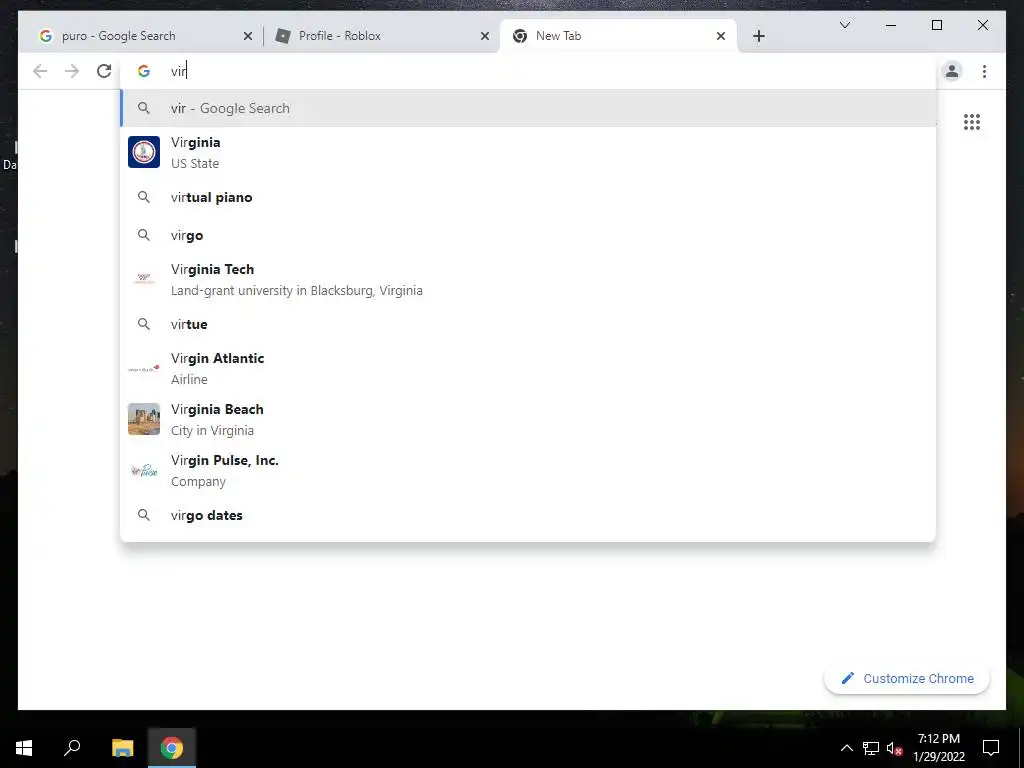Click the Customize Chrome button
1024x768 pixels.
(907, 679)
